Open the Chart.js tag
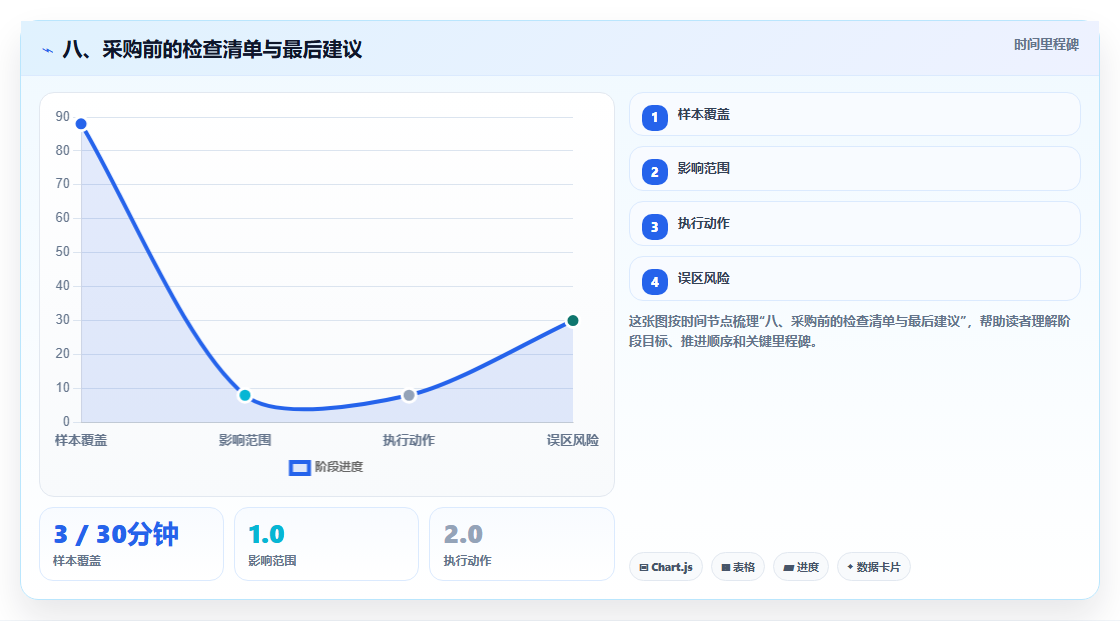 666,567
